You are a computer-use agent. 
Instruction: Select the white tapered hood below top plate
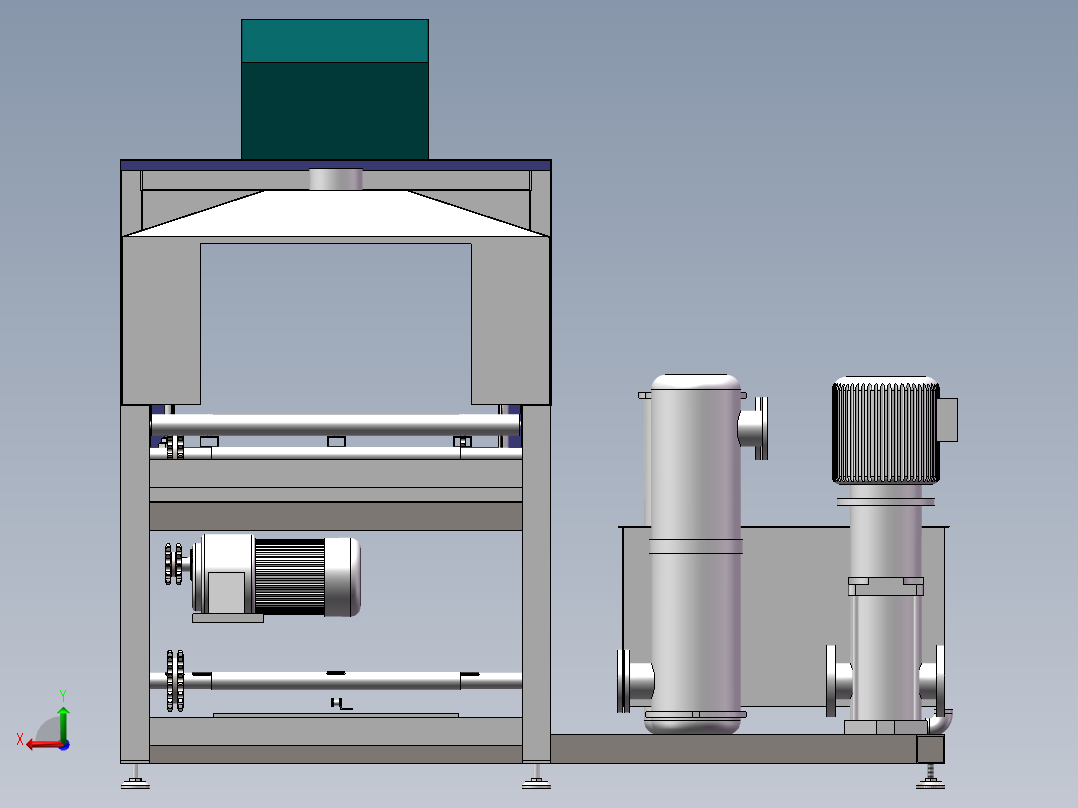(x=336, y=214)
